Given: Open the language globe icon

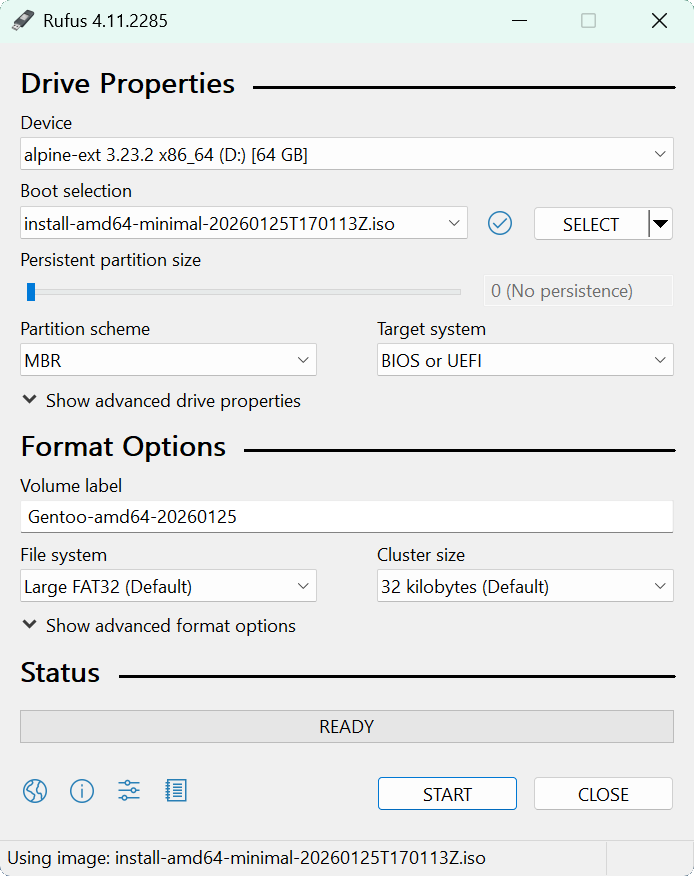Looking at the screenshot, I should point(35,792).
